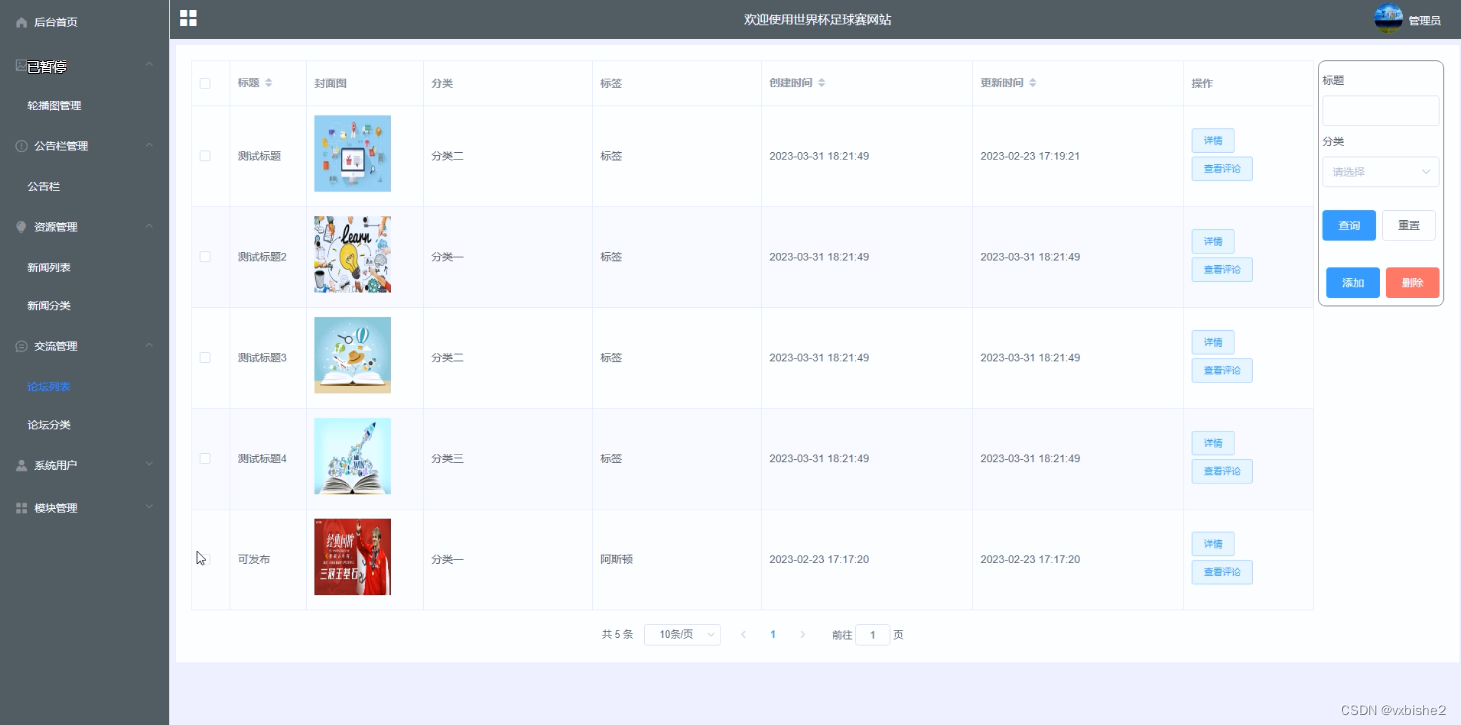1461x725 pixels.
Task: Click 查看评论 for 测试标题3
Action: point(1221,370)
